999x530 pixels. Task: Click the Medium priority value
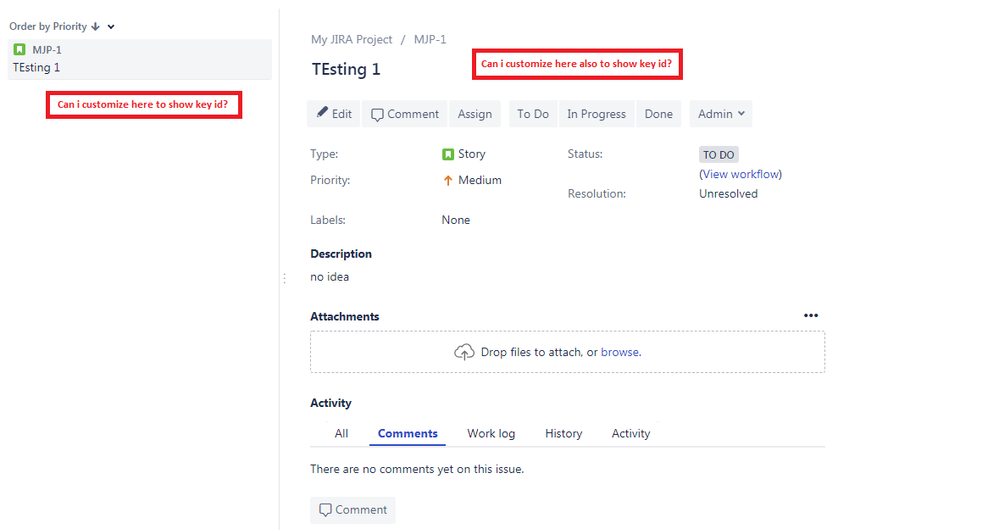[480, 180]
